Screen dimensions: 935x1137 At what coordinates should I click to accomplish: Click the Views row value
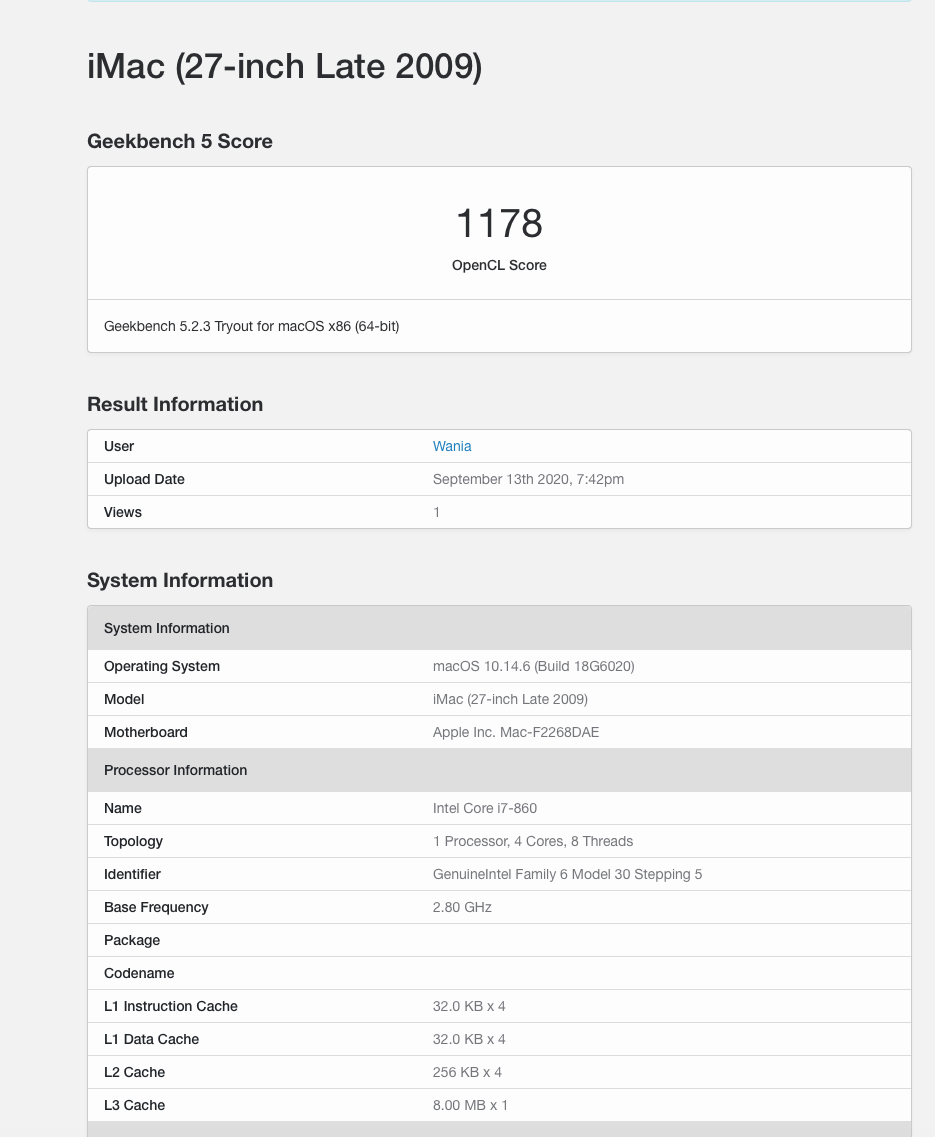(437, 512)
